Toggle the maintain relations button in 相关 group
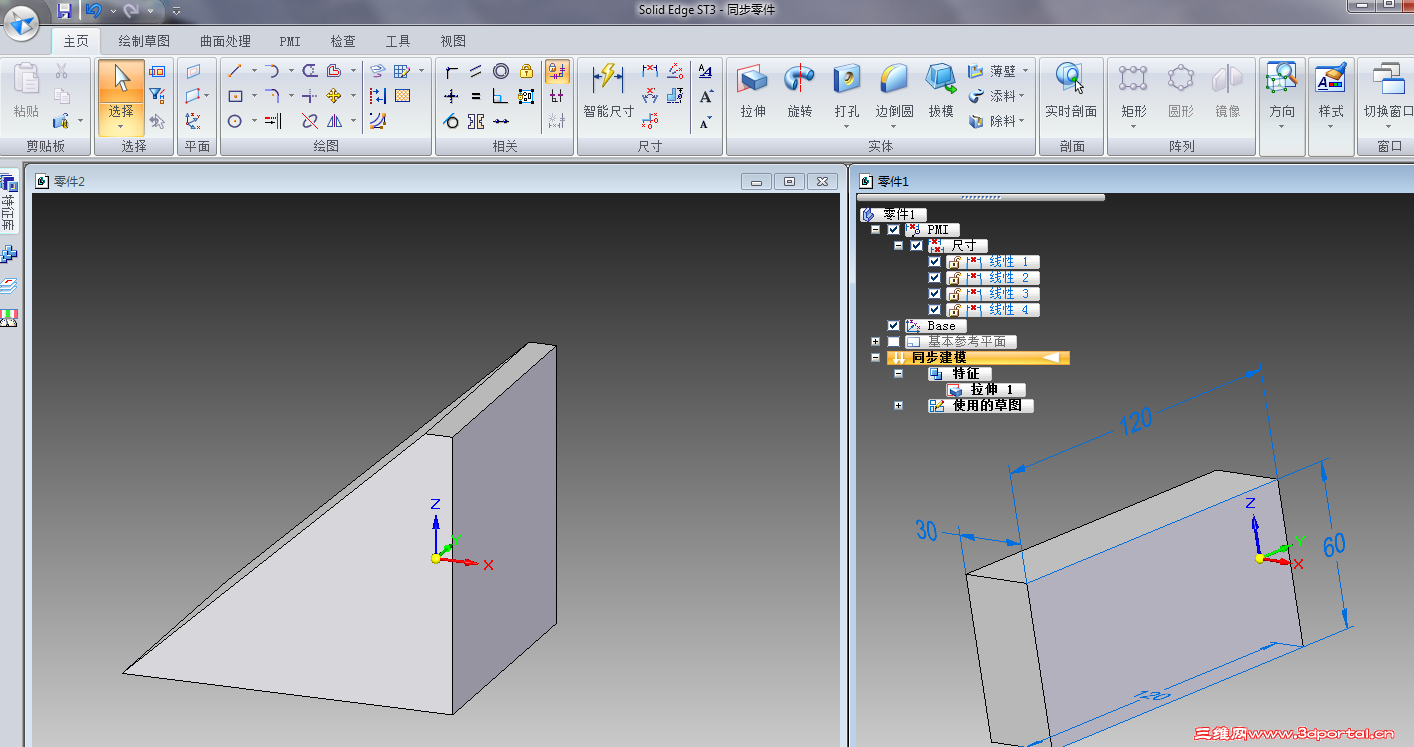Screen dimensions: 1414x747 coord(558,71)
